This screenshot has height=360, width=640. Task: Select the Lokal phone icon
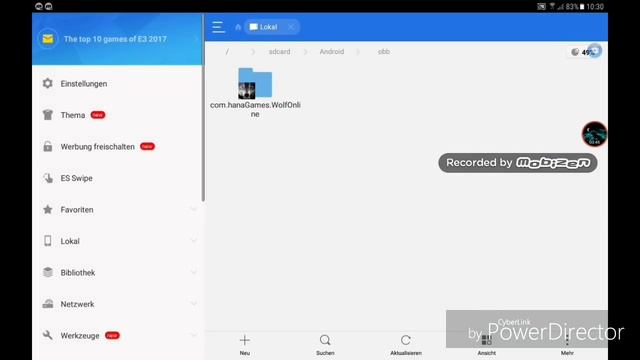[48, 241]
